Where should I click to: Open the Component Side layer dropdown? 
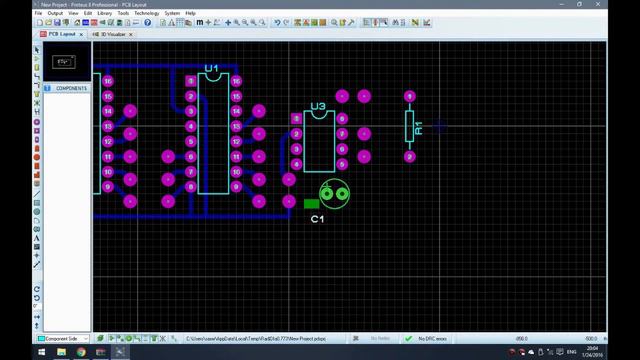point(63,339)
